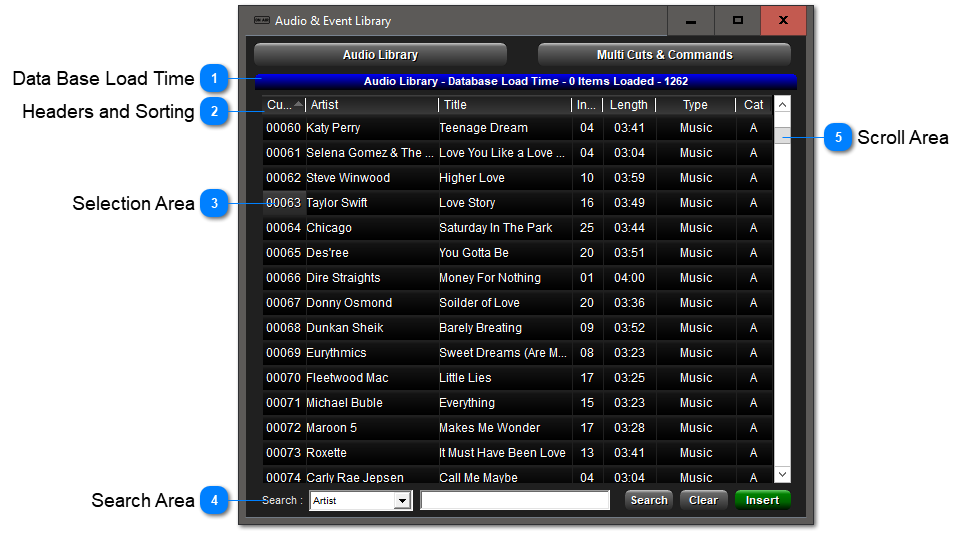Select the Dire Straights artist cell

coord(371,278)
